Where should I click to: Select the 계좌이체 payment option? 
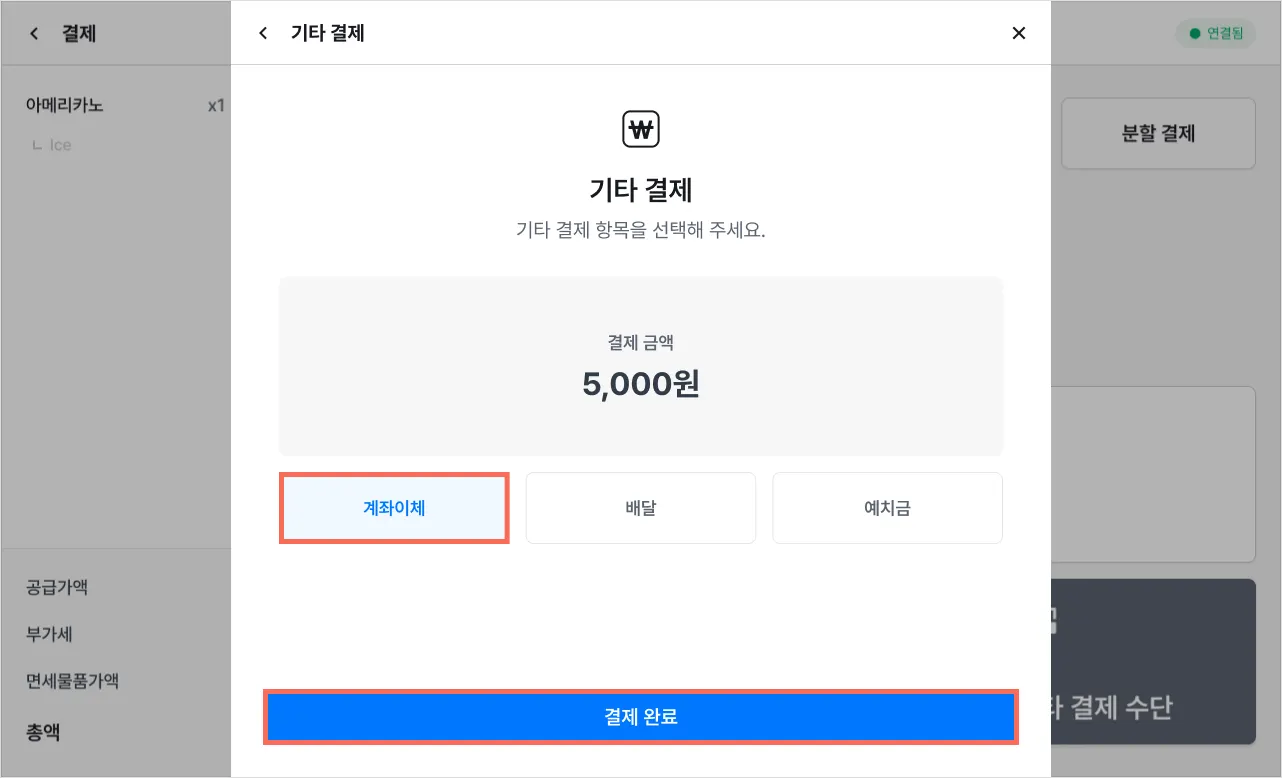tap(394, 508)
